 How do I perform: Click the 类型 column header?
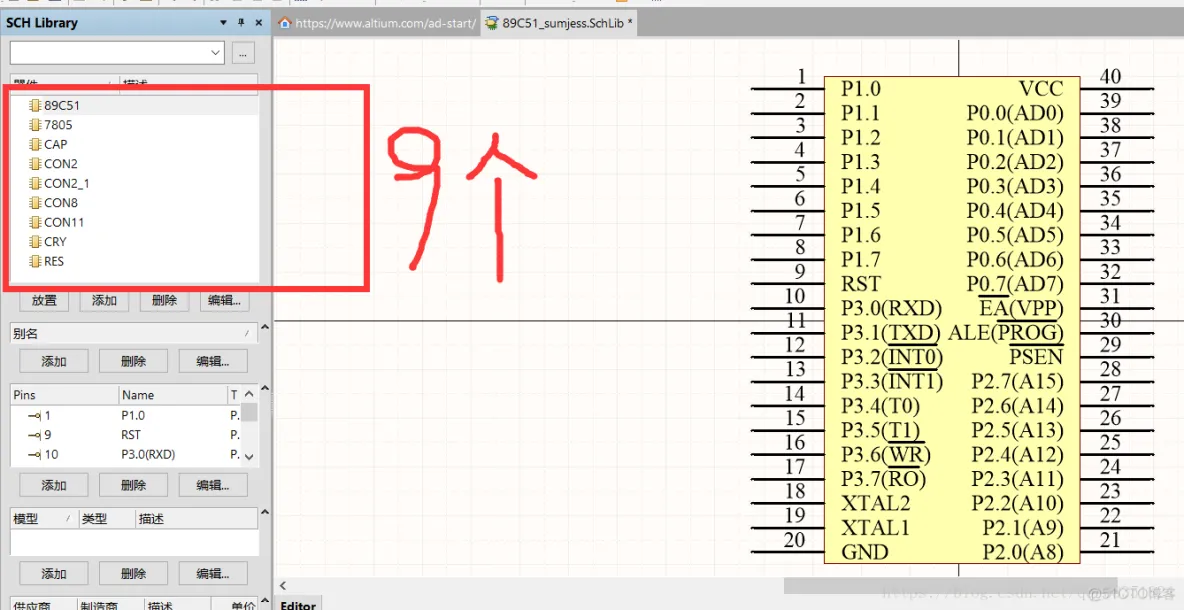106,519
